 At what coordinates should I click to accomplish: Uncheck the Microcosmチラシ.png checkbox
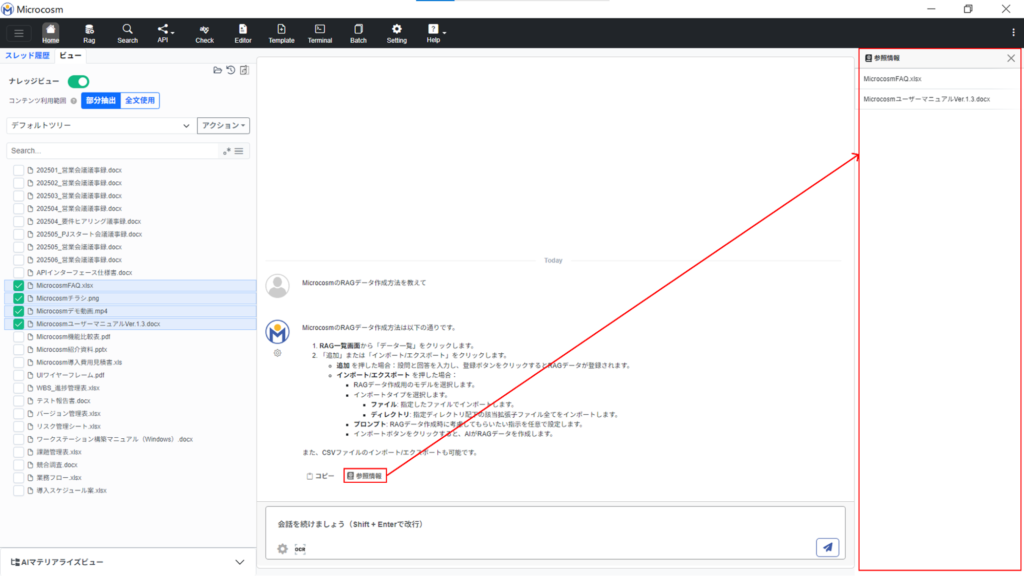coord(18,298)
